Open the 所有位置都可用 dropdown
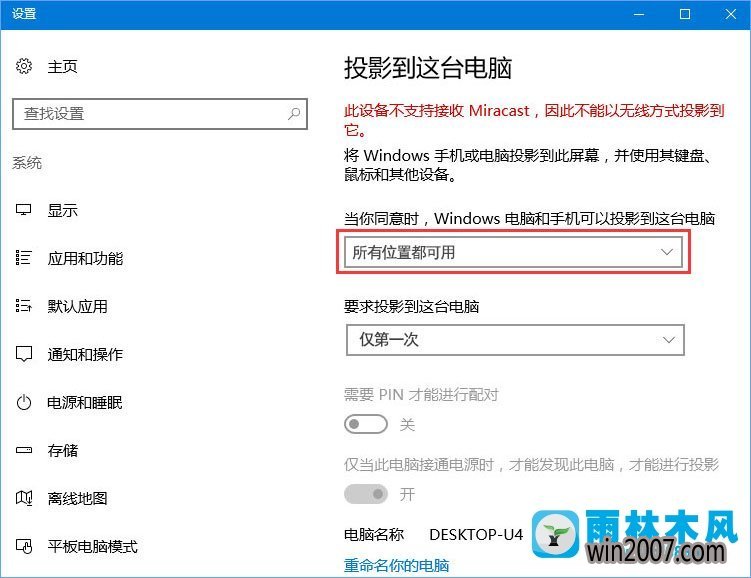This screenshot has height=578, width=751. pyautogui.click(x=513, y=252)
